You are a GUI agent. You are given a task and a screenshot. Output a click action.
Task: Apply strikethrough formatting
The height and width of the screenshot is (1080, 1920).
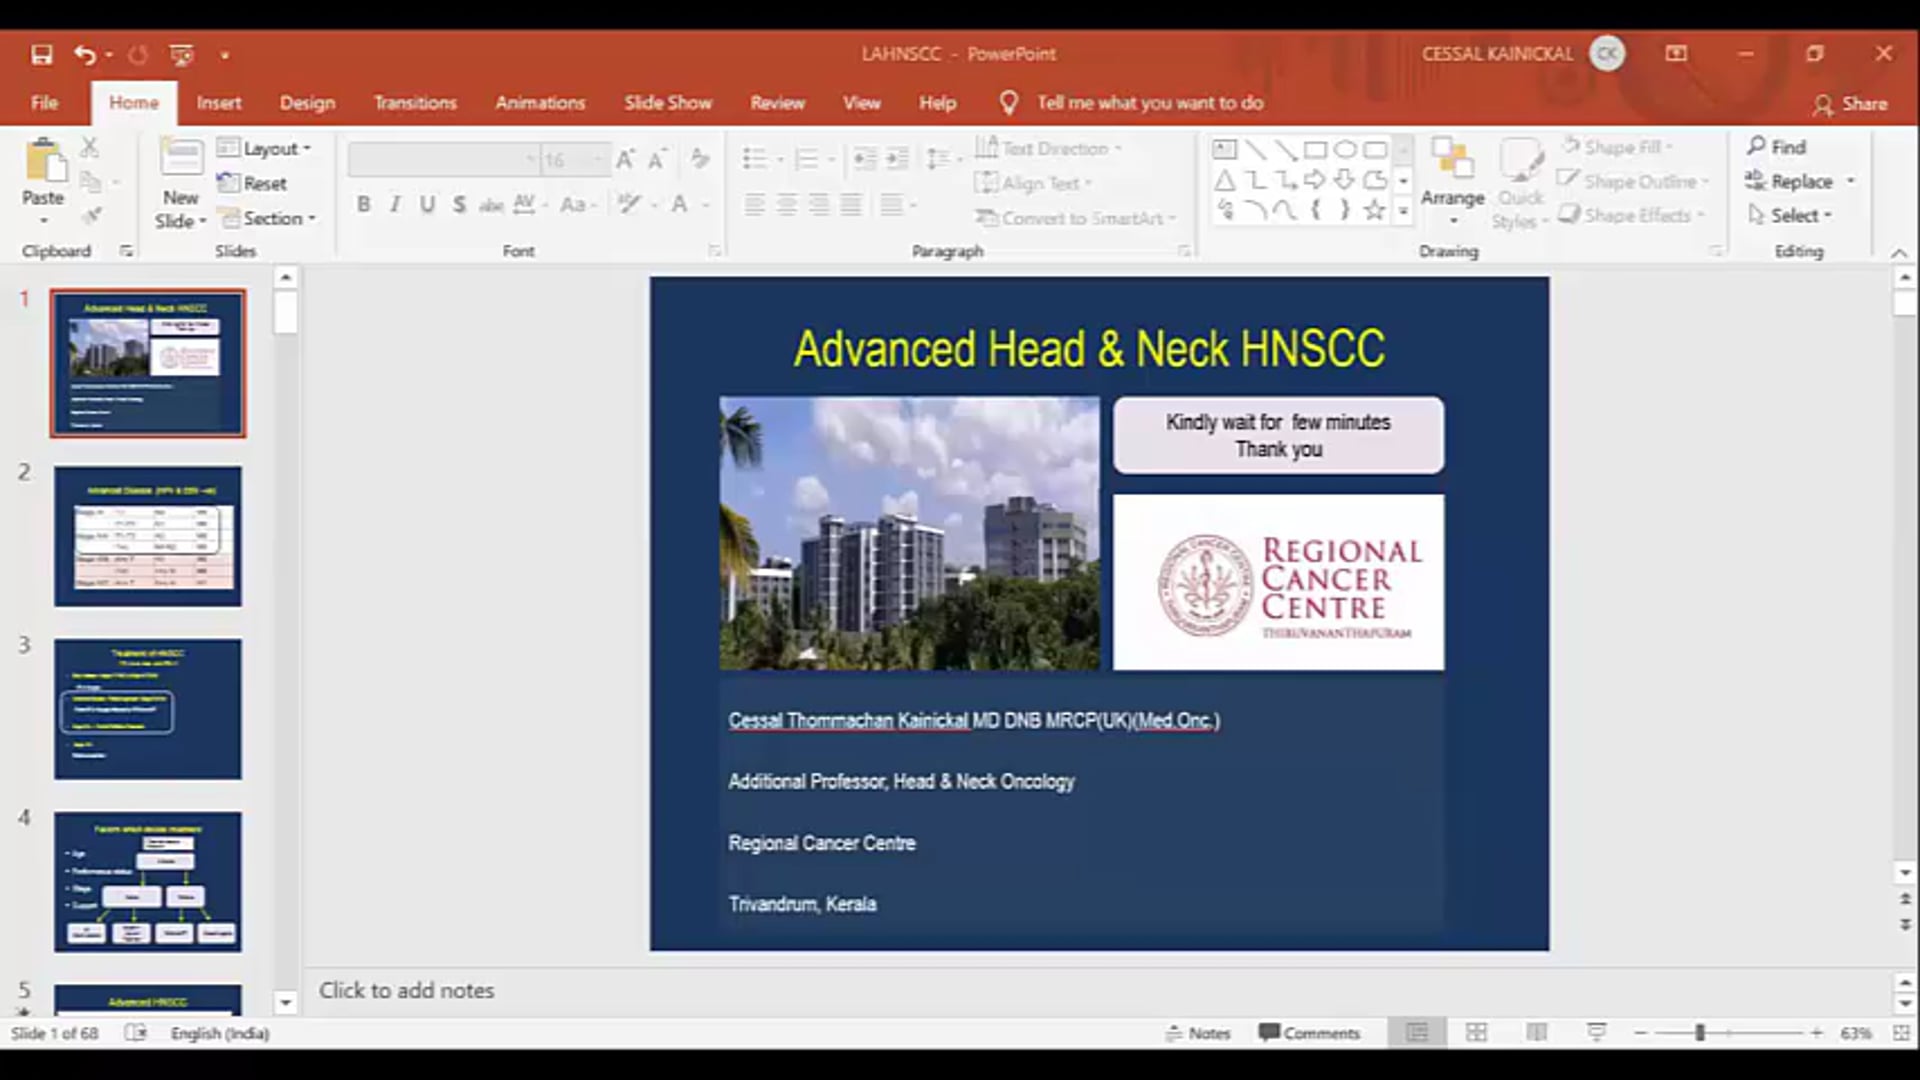pyautogui.click(x=459, y=204)
